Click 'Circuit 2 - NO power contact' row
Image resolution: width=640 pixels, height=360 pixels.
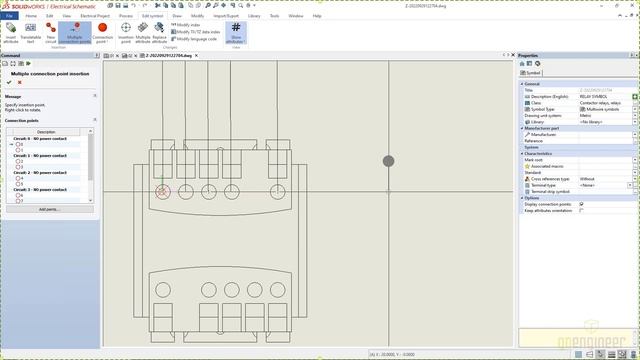[40, 173]
